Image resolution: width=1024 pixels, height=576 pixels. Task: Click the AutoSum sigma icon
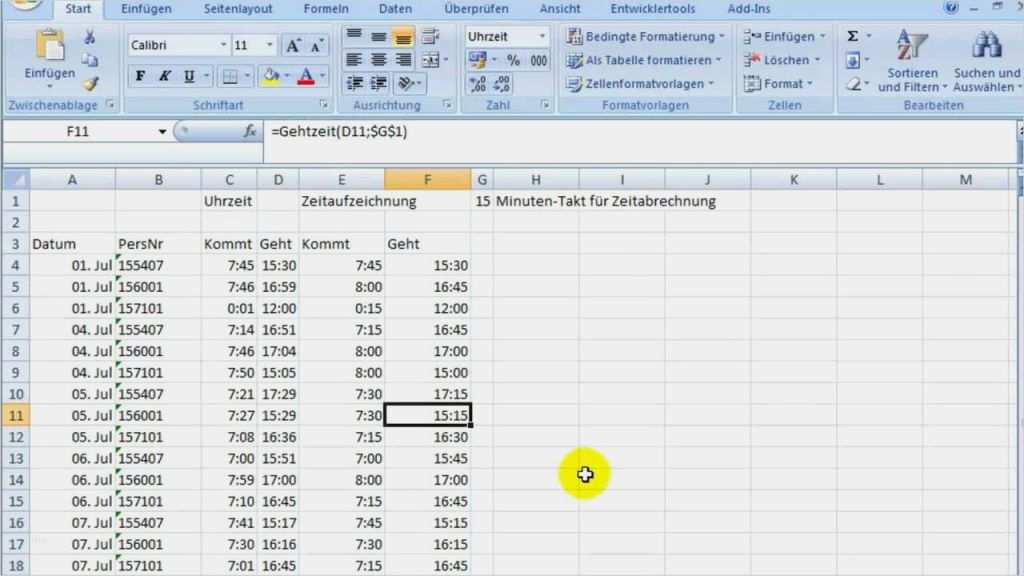click(851, 36)
